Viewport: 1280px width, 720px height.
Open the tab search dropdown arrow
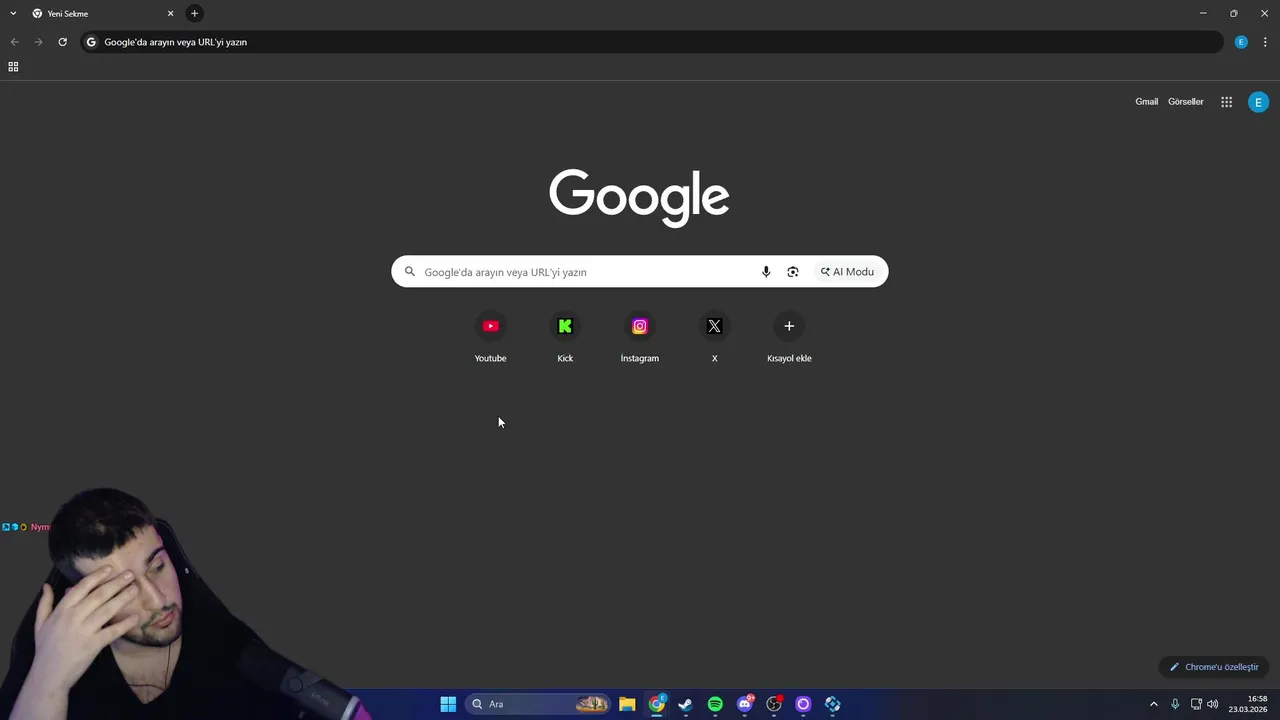coord(13,13)
